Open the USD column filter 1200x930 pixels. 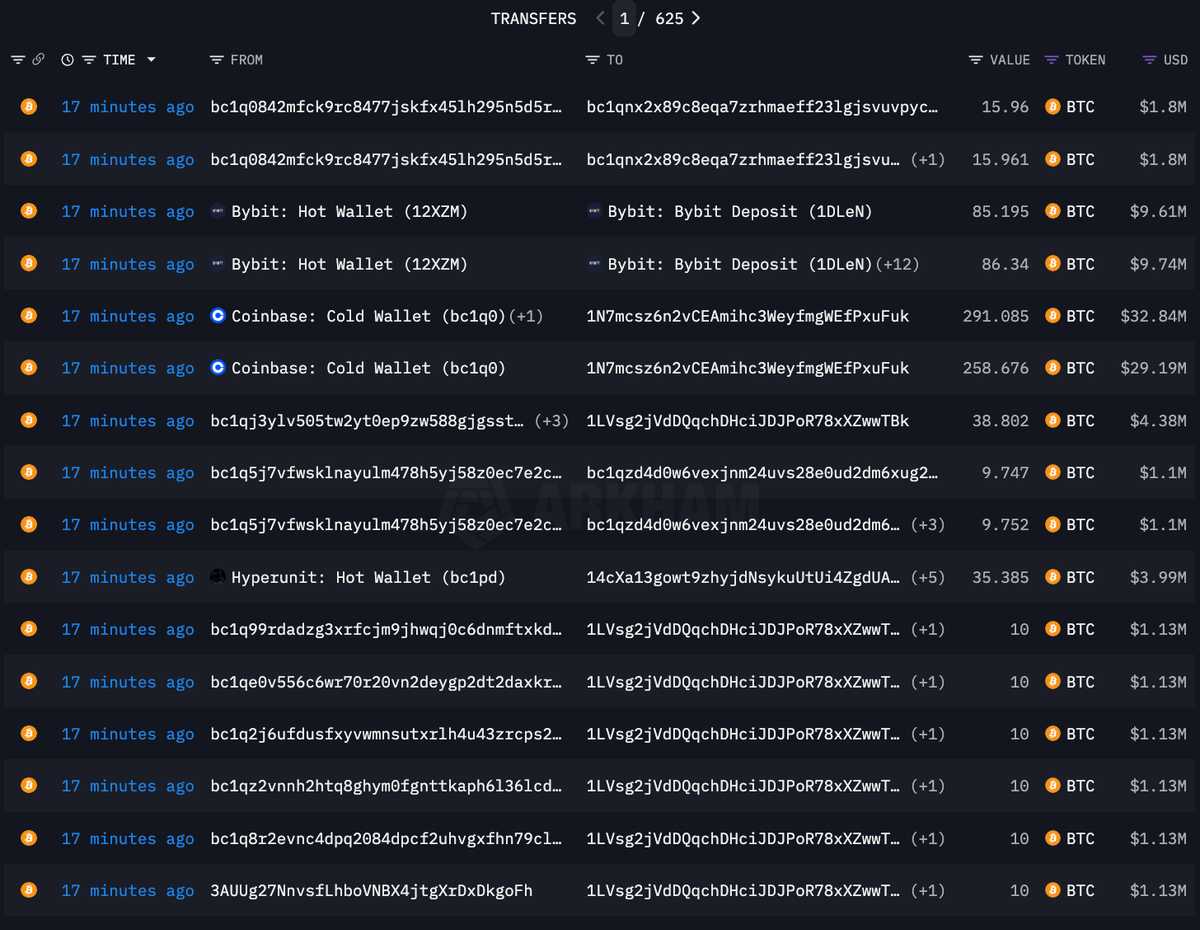(x=1150, y=60)
